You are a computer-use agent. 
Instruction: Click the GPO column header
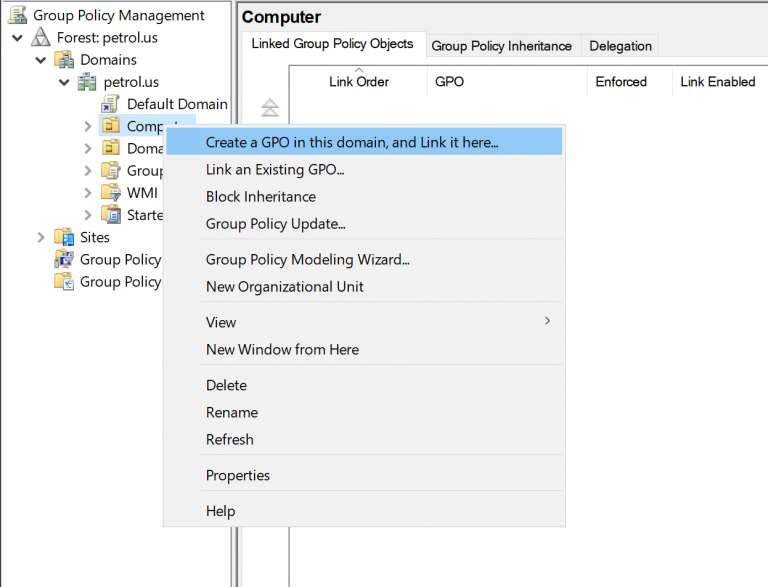click(507, 81)
